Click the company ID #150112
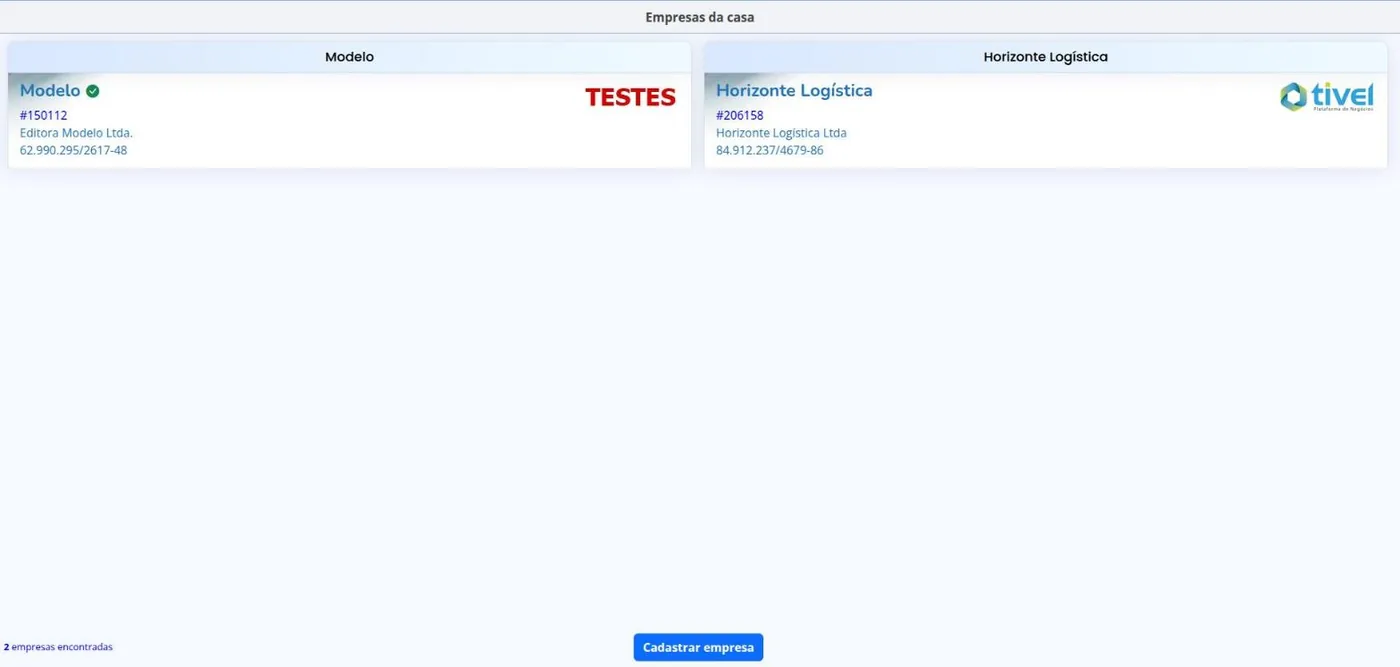The height and width of the screenshot is (667, 1400). pyautogui.click(x=44, y=115)
